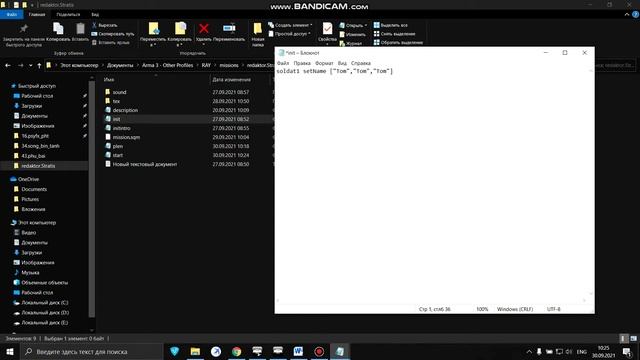This screenshot has height=360, width=640.
Task: Open OneDrive in navigation pane
Action: coord(28,179)
